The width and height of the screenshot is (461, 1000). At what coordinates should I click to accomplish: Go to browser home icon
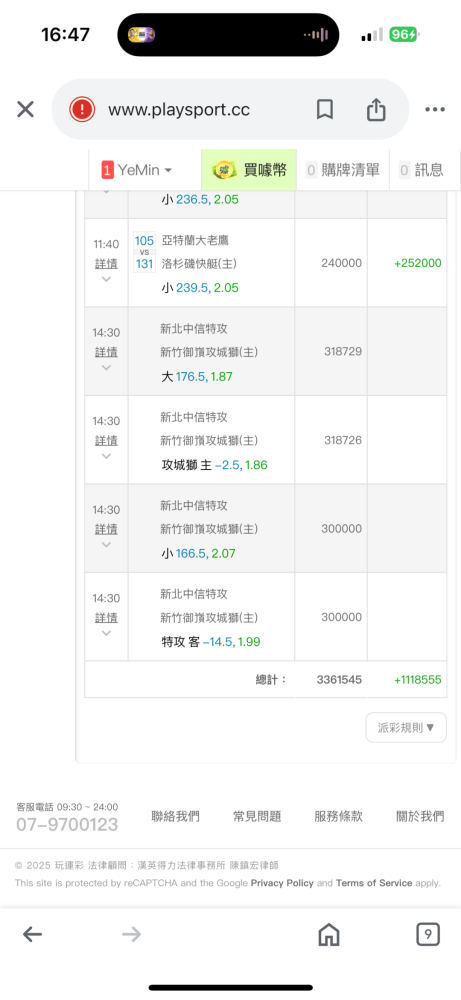328,934
